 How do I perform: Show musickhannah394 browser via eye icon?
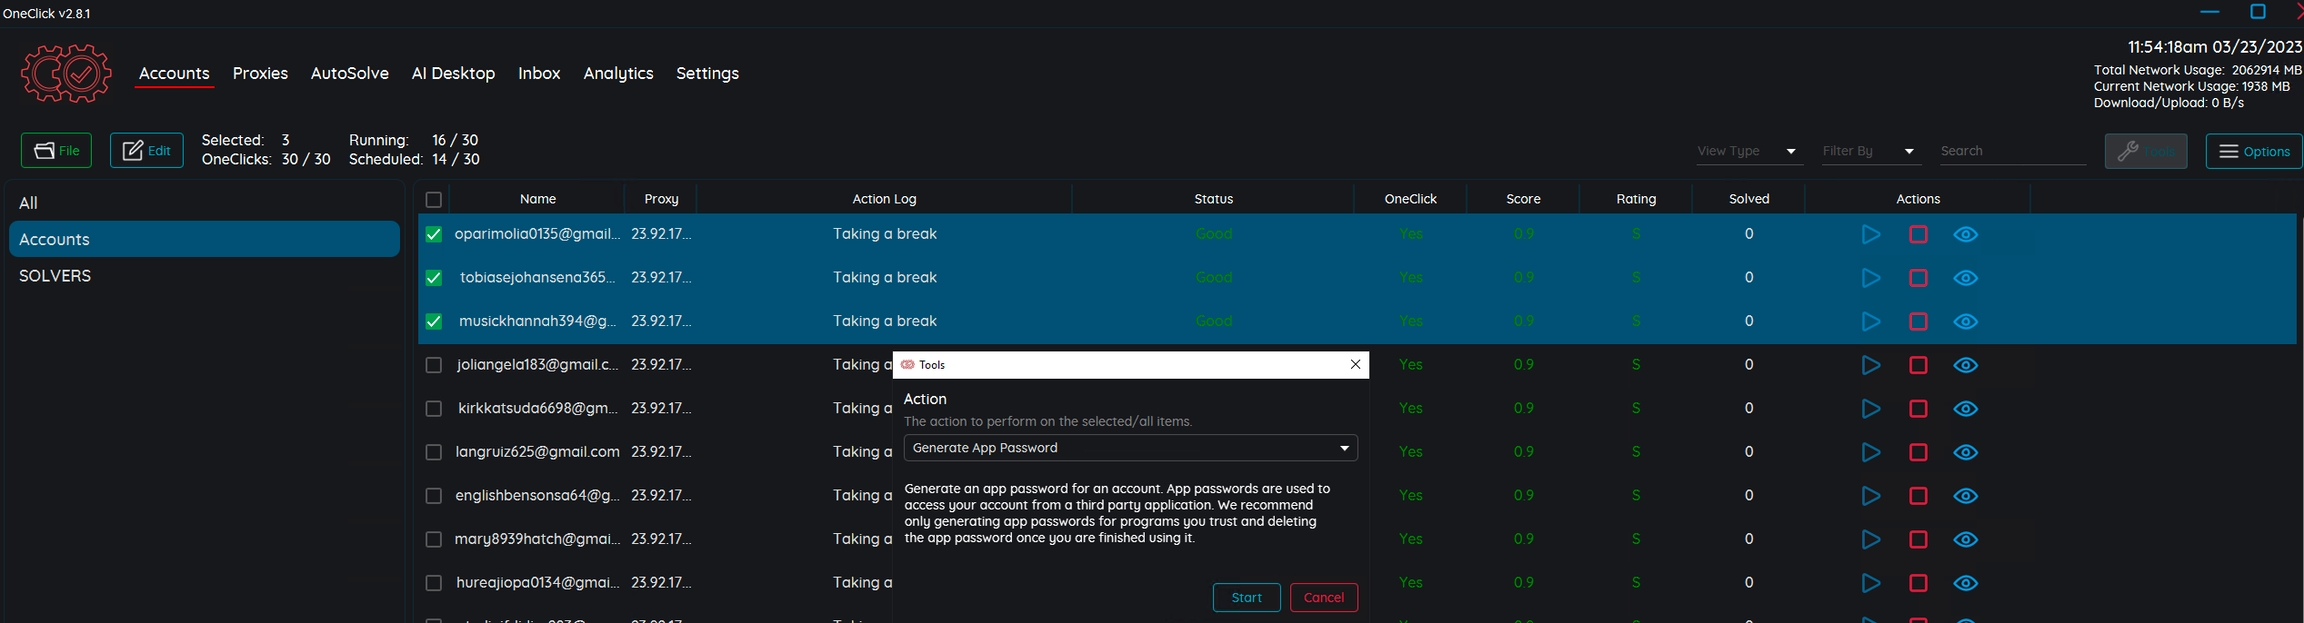1965,322
